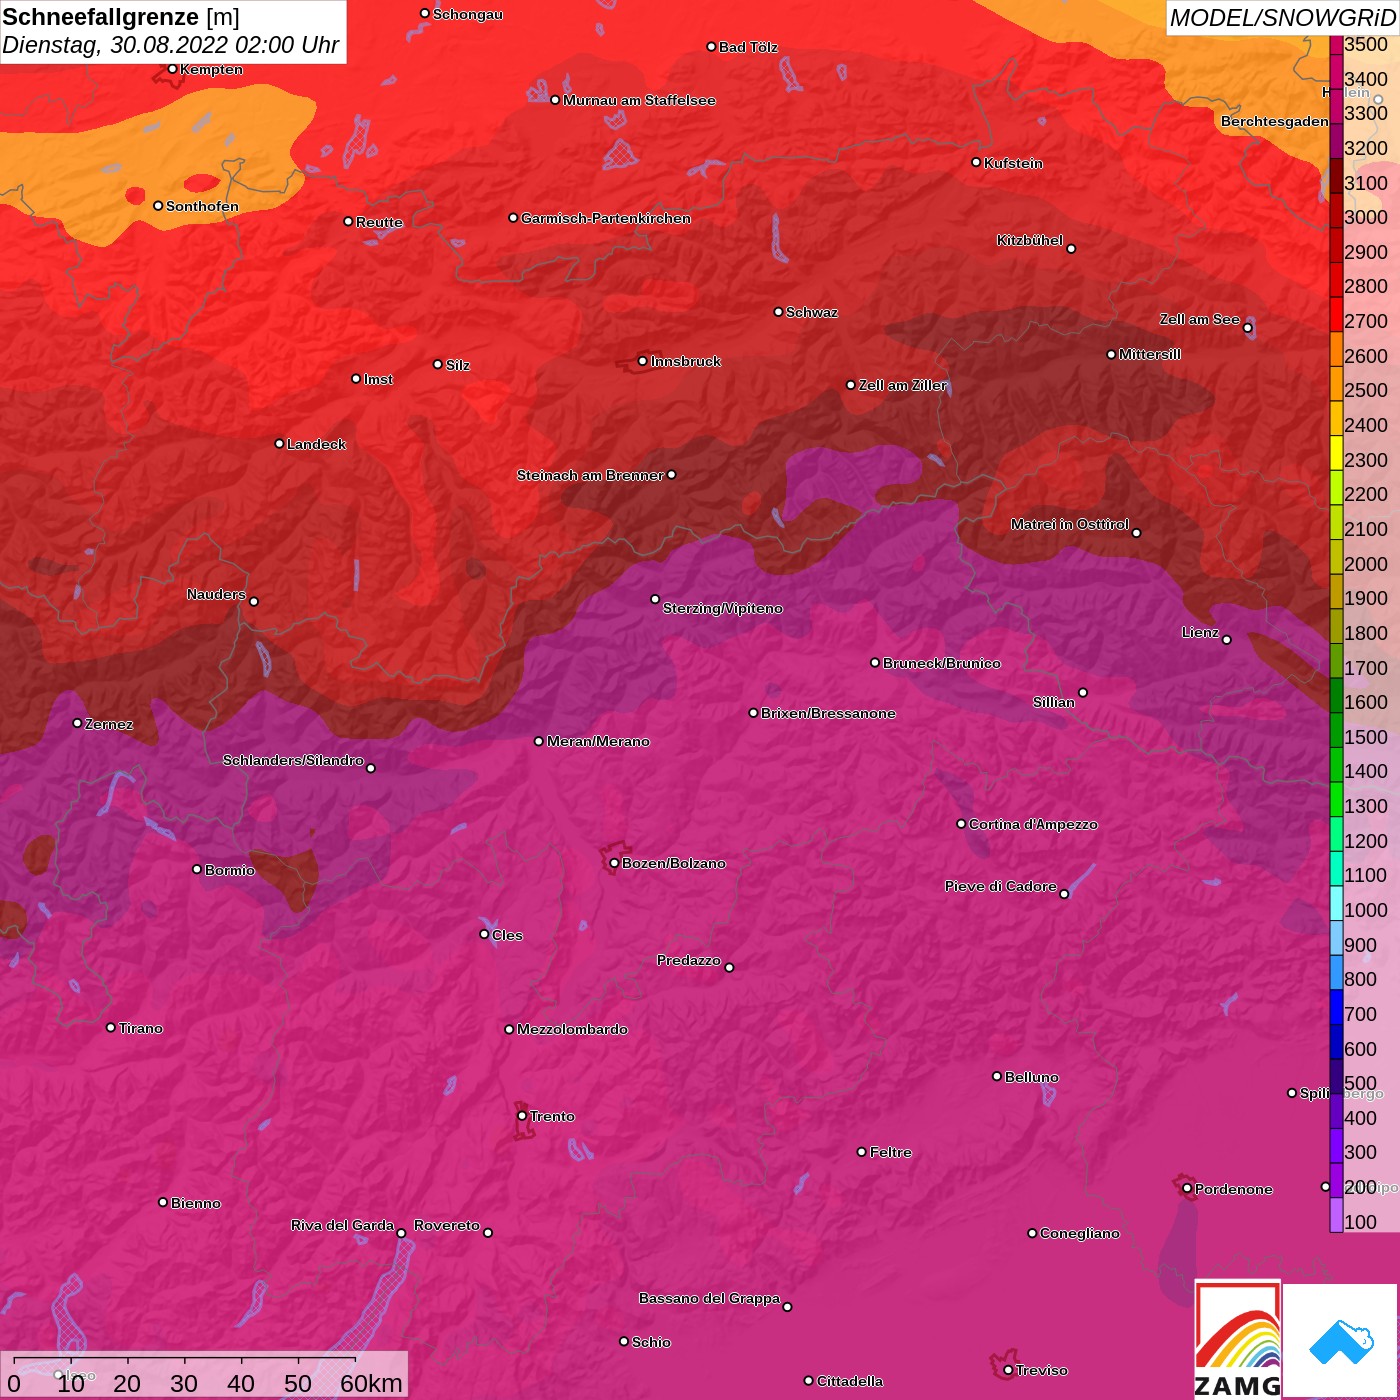Click the 'Predazzo' label

[x=689, y=960]
